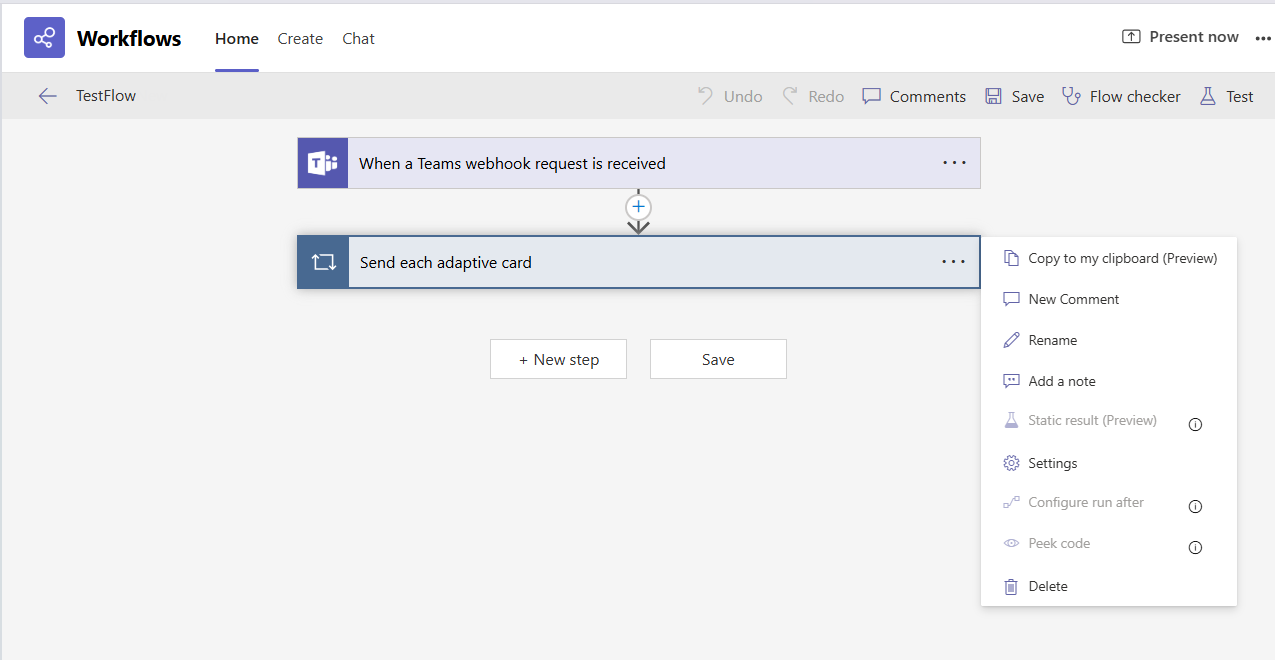Image resolution: width=1275 pixels, height=660 pixels.
Task: Click the Comments speech bubble icon
Action: click(872, 96)
